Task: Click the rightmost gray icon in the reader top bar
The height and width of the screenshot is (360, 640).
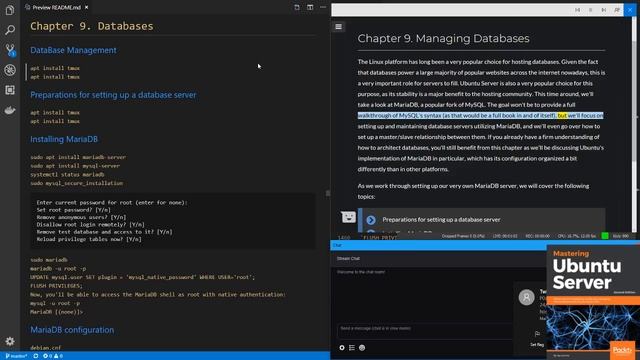Action: pos(617,10)
